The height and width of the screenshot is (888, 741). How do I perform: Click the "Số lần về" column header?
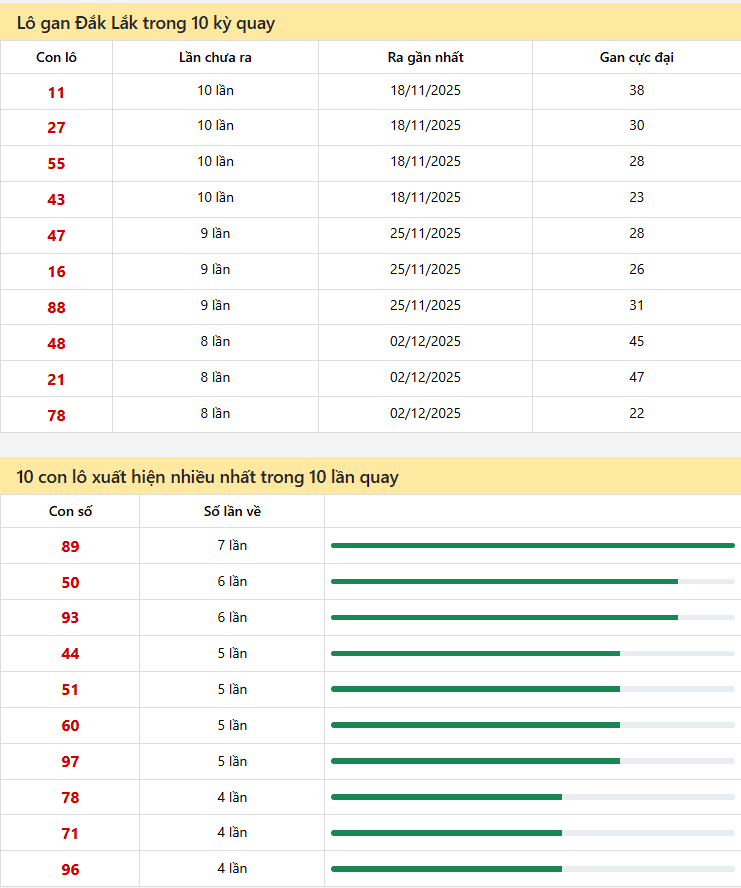(x=232, y=512)
